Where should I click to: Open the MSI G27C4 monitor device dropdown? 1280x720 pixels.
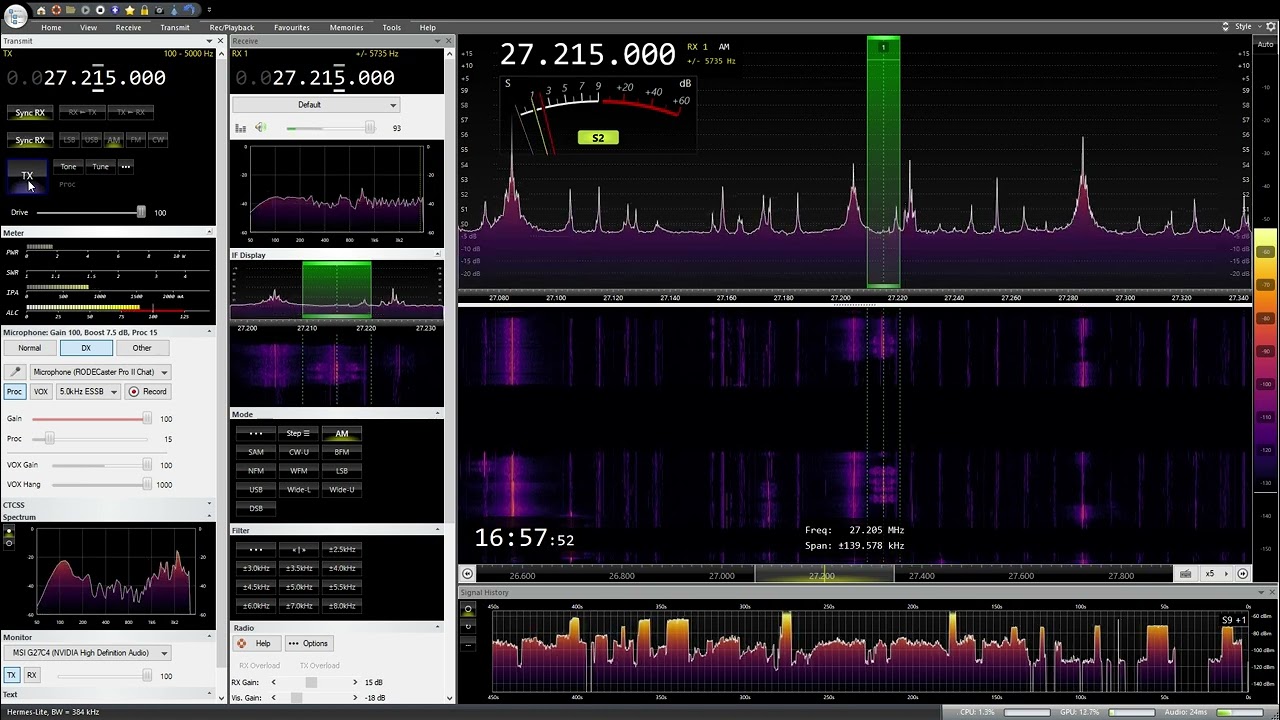[87, 653]
